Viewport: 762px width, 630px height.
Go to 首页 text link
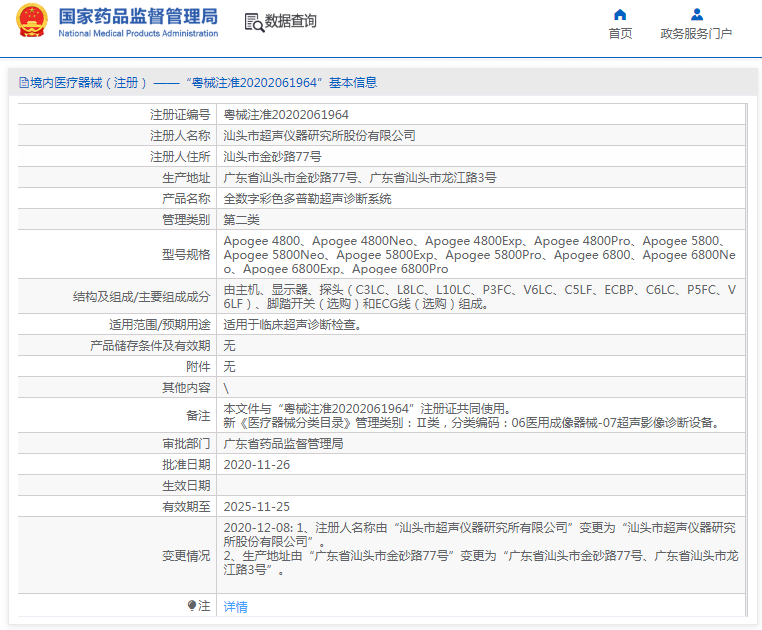click(620, 34)
